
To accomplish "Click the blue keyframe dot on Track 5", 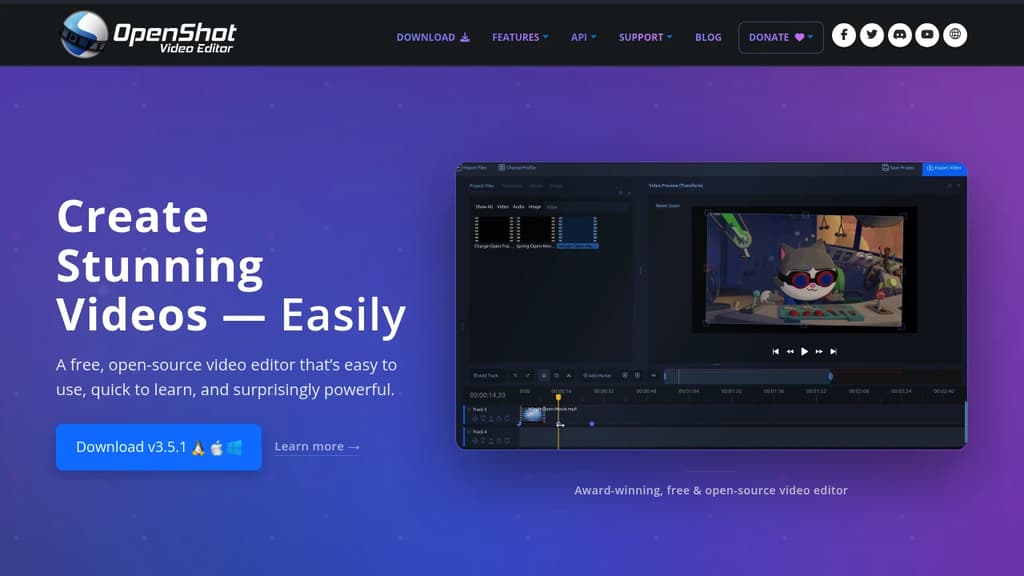I will coord(592,424).
